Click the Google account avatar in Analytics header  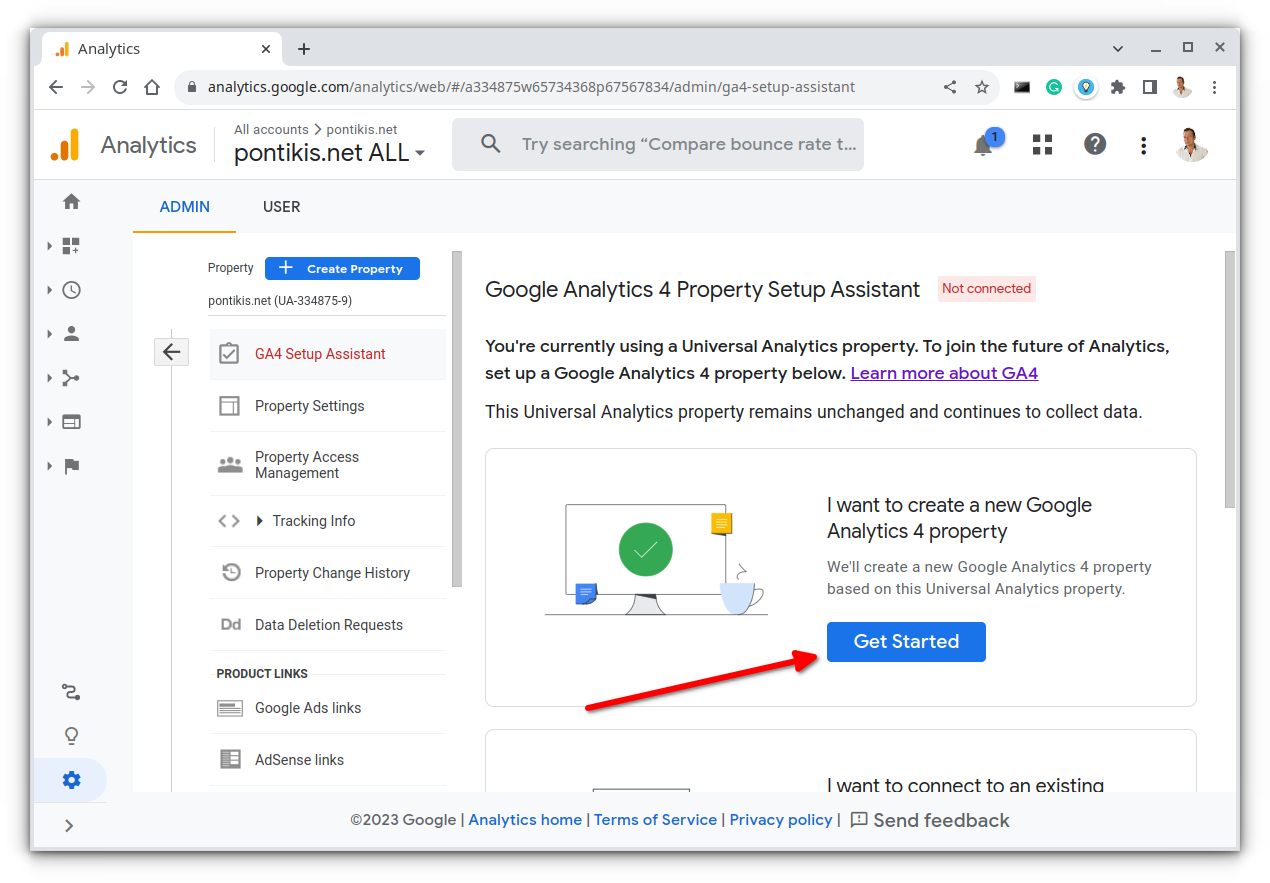pos(1192,145)
